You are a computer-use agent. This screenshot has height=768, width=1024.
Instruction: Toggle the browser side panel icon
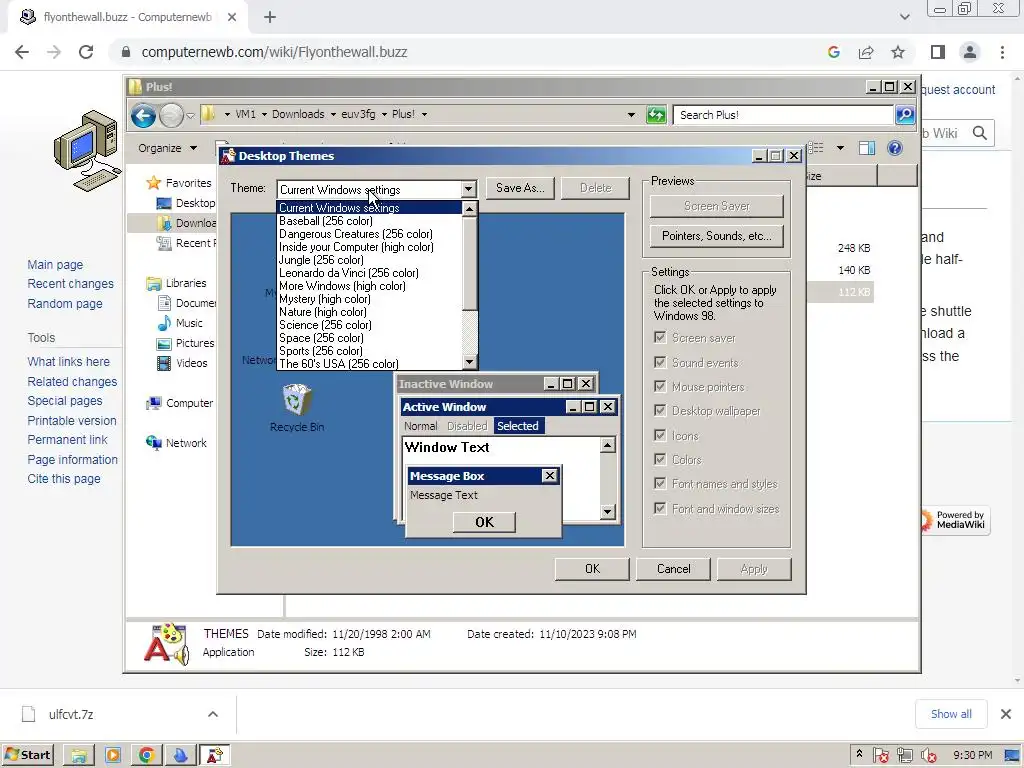pyautogui.click(x=938, y=52)
